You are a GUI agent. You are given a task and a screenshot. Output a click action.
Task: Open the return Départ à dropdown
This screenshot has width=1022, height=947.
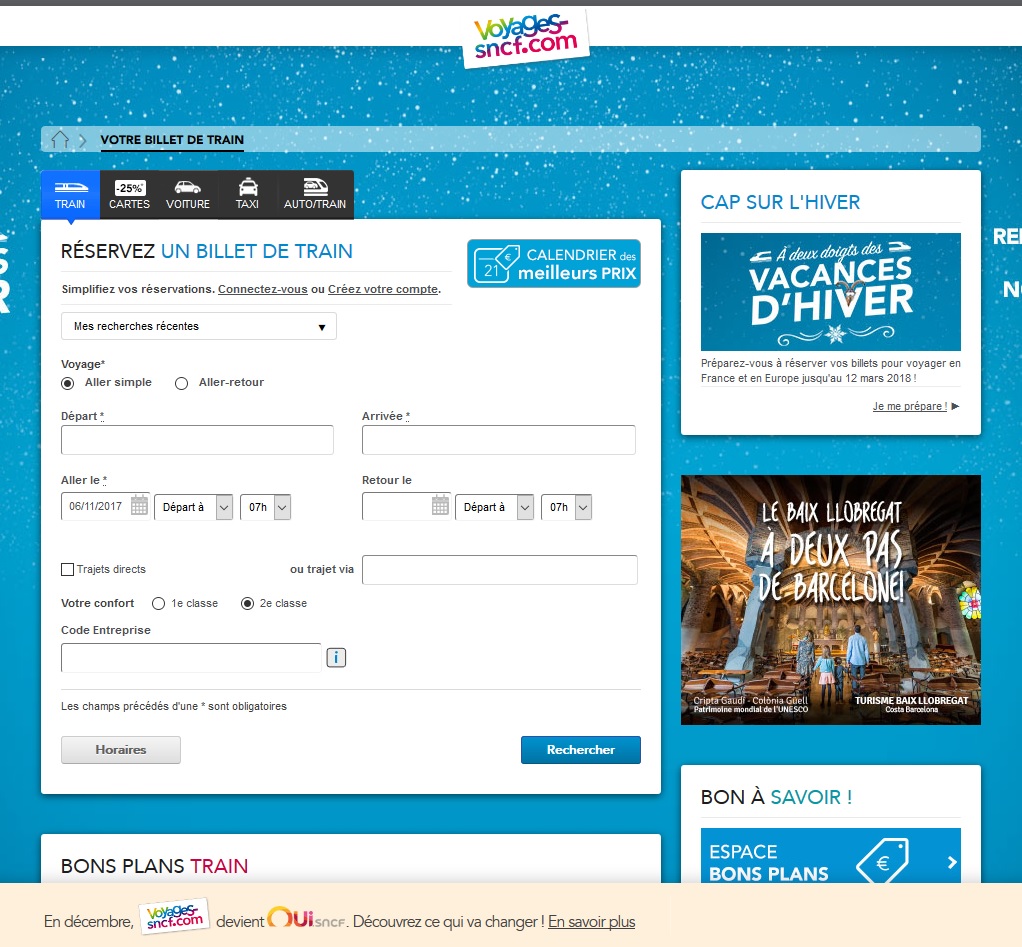click(494, 507)
